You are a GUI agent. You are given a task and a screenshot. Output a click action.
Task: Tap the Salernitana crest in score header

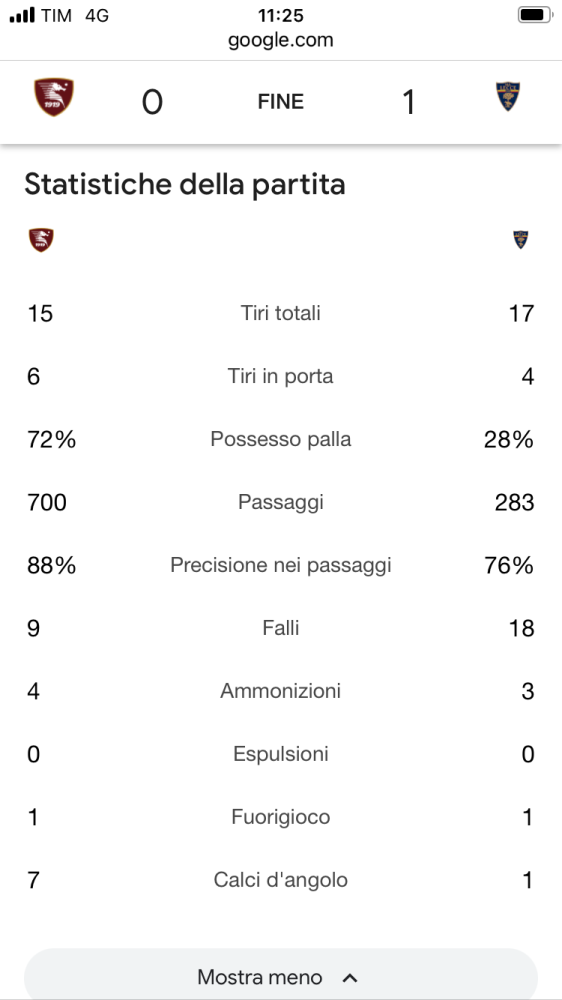click(54, 98)
